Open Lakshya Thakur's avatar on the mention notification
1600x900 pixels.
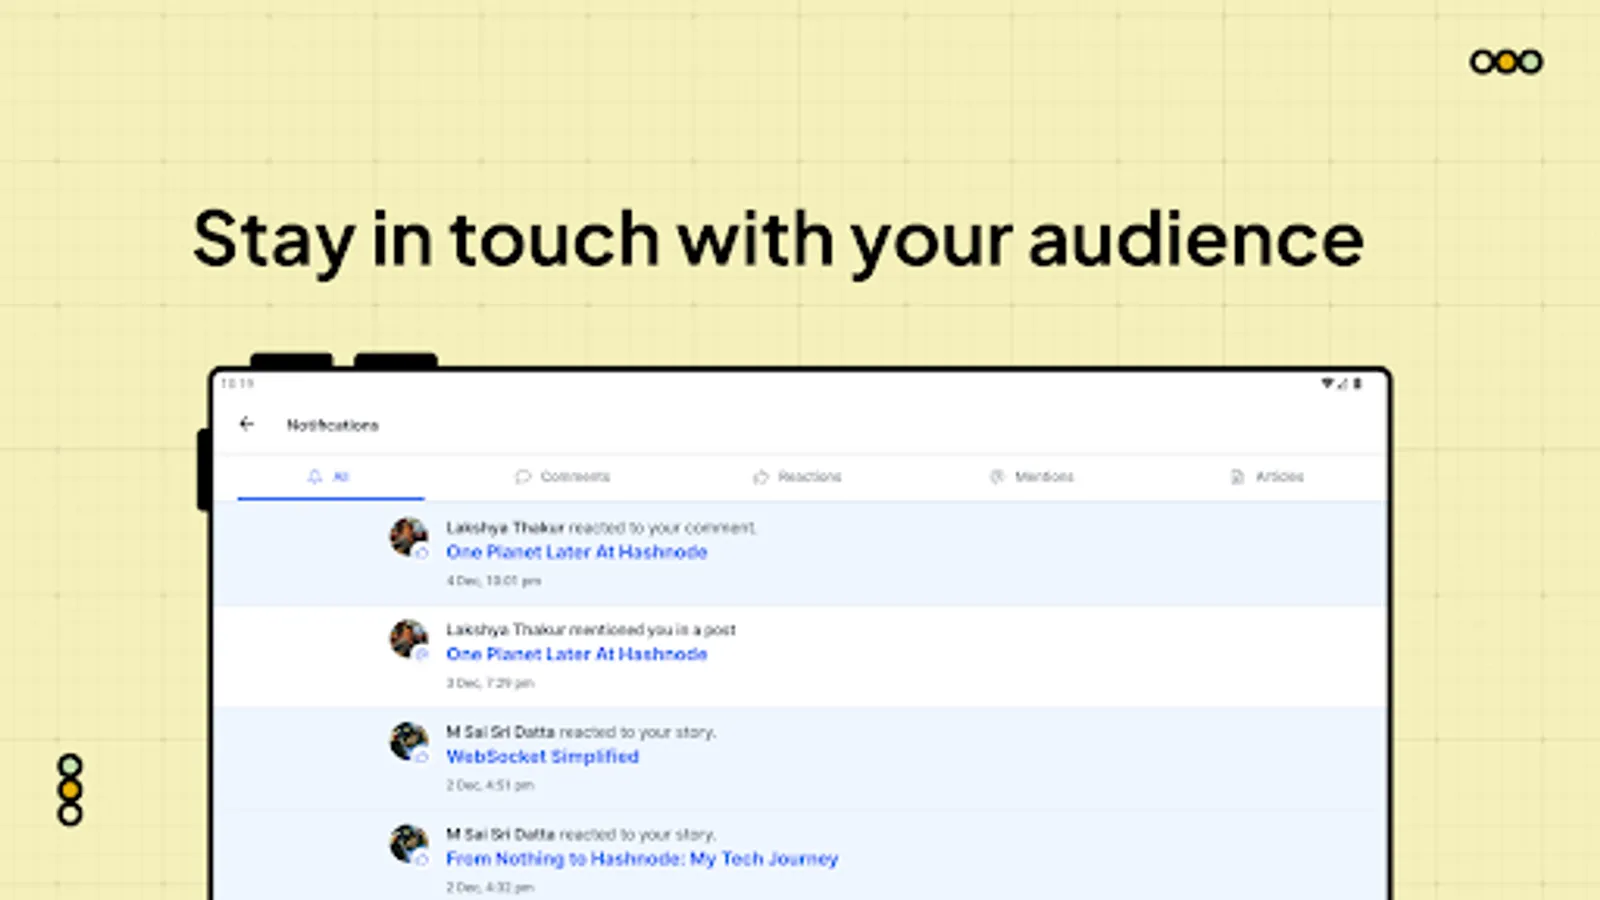pyautogui.click(x=409, y=639)
